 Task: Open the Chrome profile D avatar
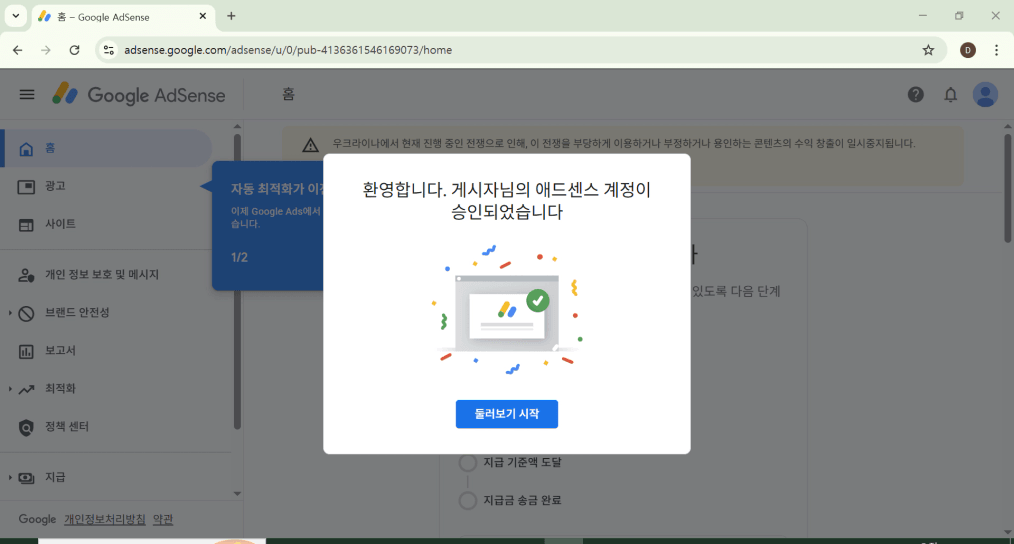click(x=967, y=50)
